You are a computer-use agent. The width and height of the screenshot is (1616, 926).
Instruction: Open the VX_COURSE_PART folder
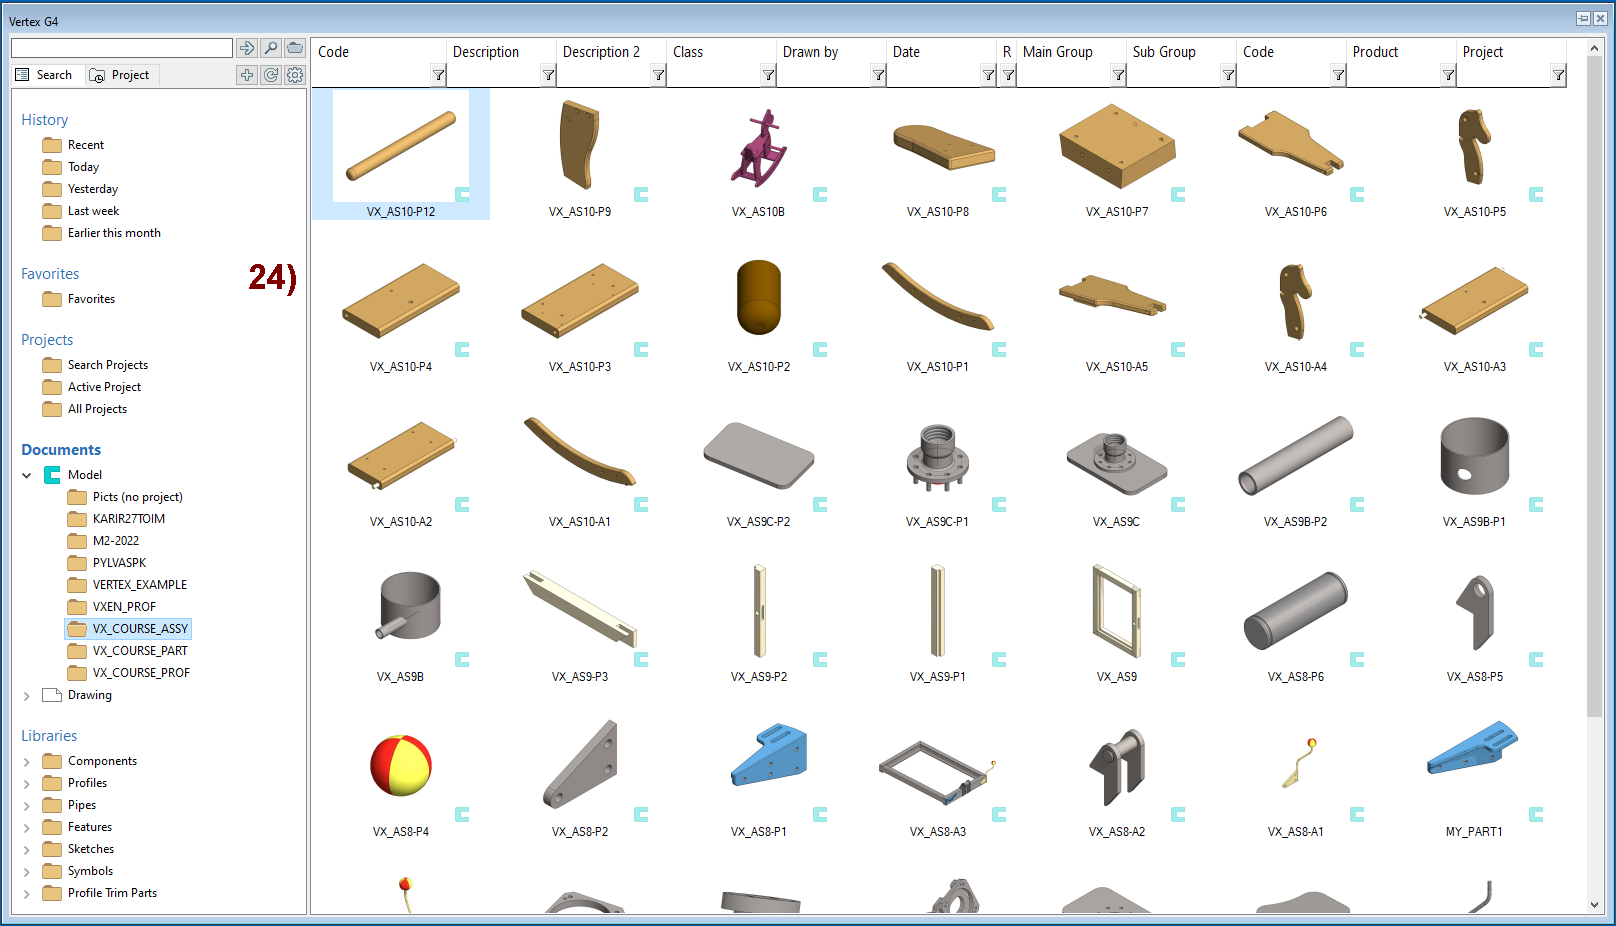pos(139,651)
